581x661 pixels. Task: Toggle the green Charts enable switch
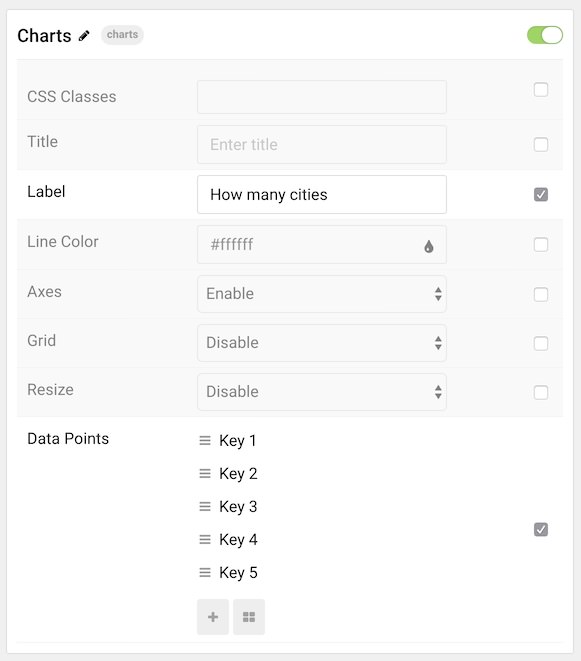[x=545, y=35]
